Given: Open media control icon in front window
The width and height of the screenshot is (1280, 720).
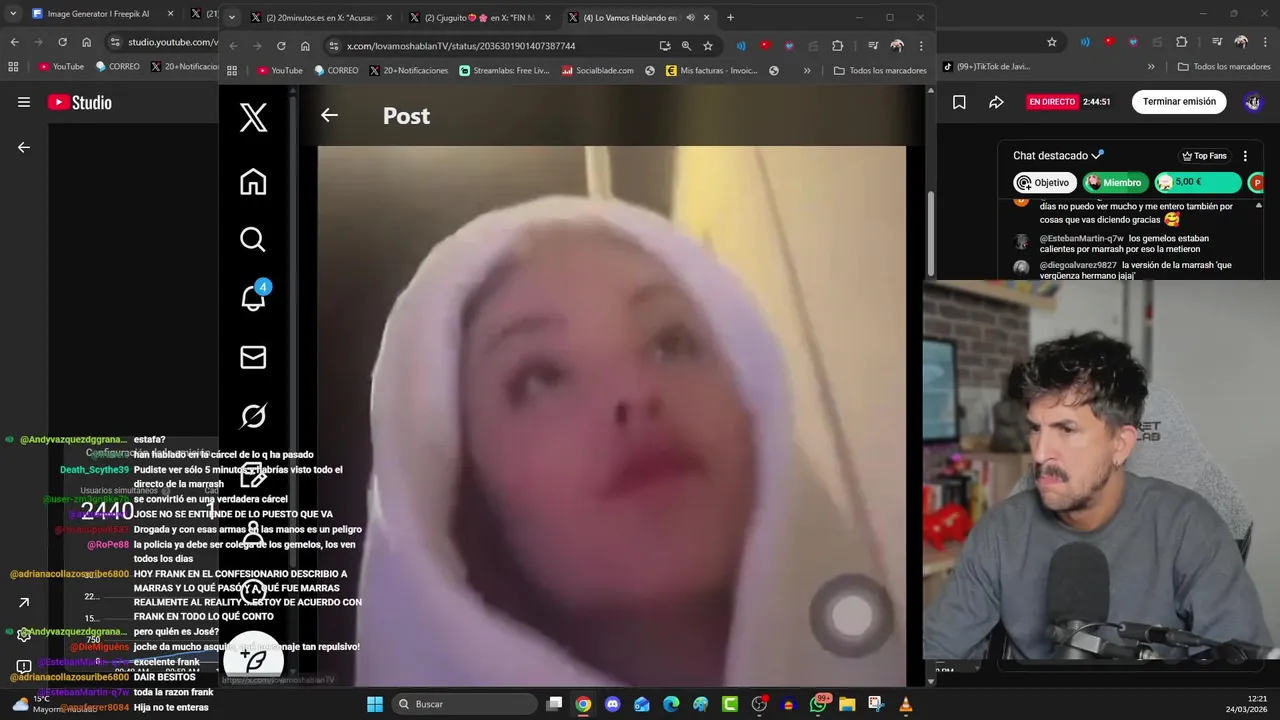Looking at the screenshot, I should [873, 46].
